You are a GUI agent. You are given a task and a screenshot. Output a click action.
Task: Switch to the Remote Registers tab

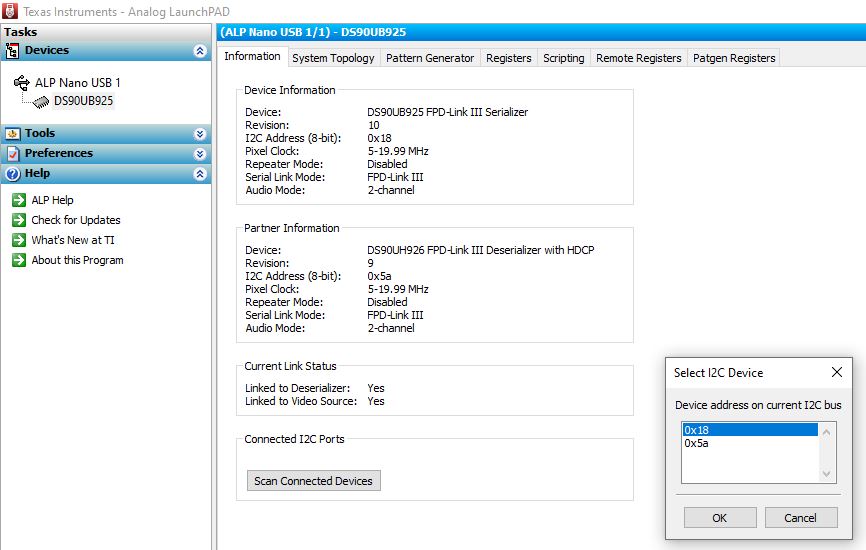click(638, 58)
